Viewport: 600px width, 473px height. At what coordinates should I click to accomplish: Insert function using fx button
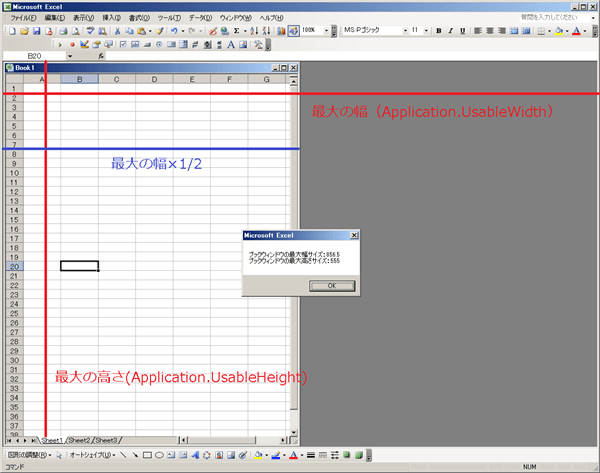click(101, 56)
